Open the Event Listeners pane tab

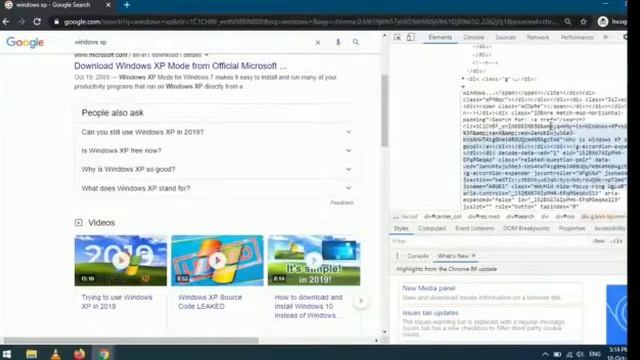click(474, 228)
